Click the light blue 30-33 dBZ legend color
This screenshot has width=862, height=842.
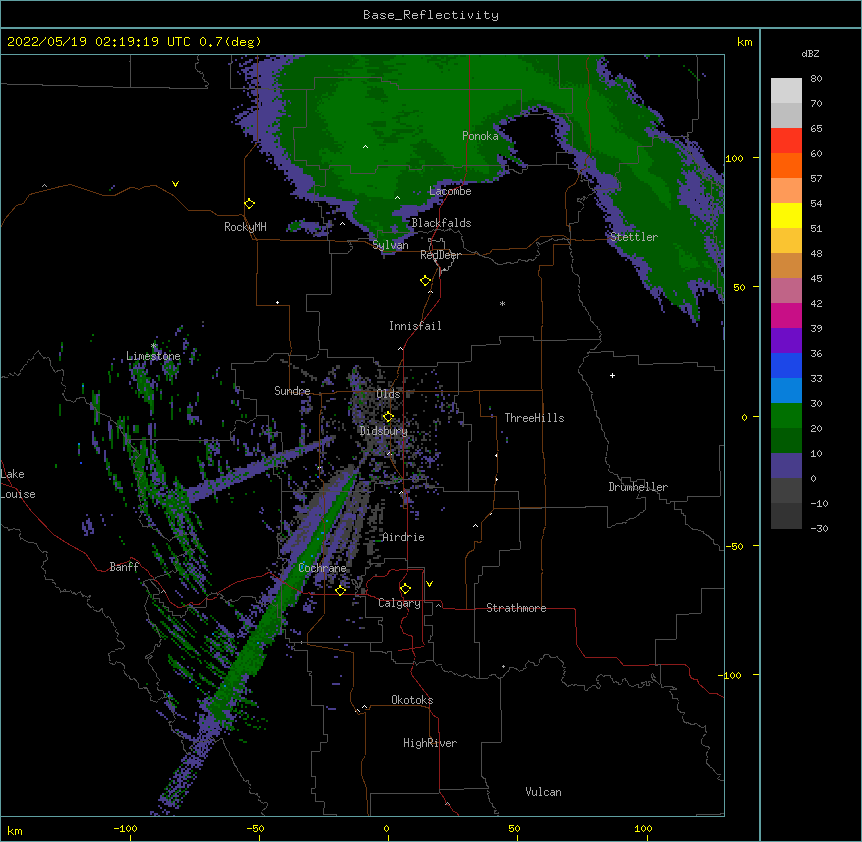pyautogui.click(x=786, y=391)
